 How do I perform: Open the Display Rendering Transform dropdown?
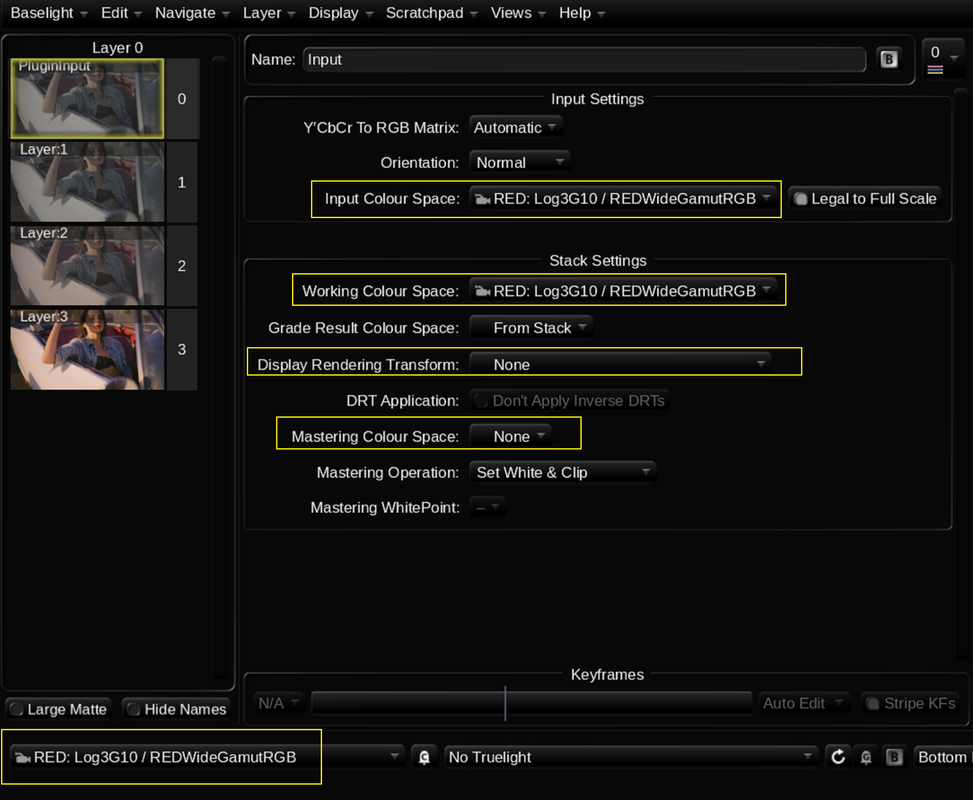click(x=621, y=364)
